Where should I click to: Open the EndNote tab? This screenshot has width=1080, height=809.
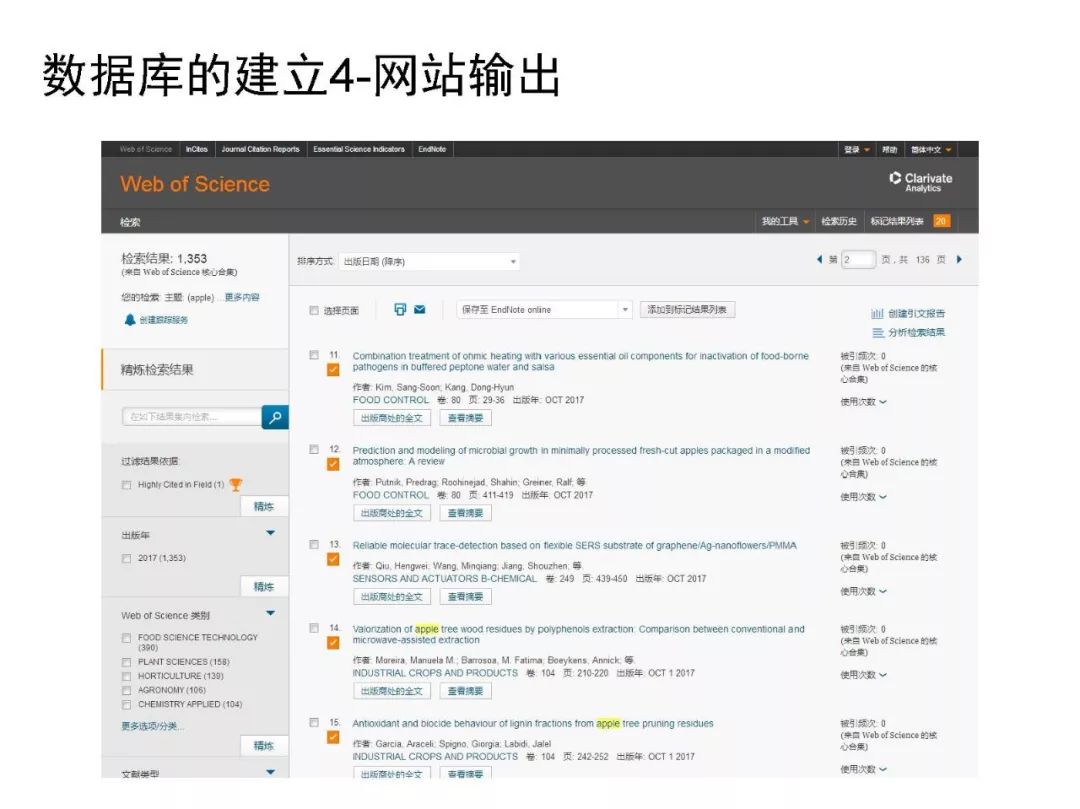pos(432,149)
